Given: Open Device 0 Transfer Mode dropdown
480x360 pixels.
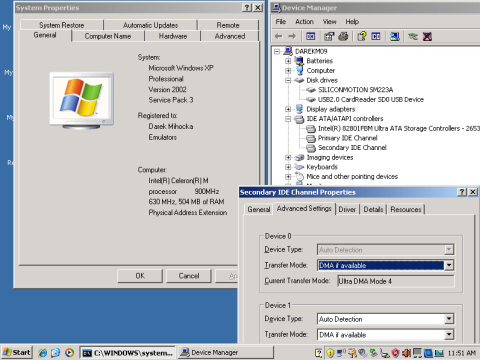Looking at the screenshot, I should pyautogui.click(x=449, y=265).
